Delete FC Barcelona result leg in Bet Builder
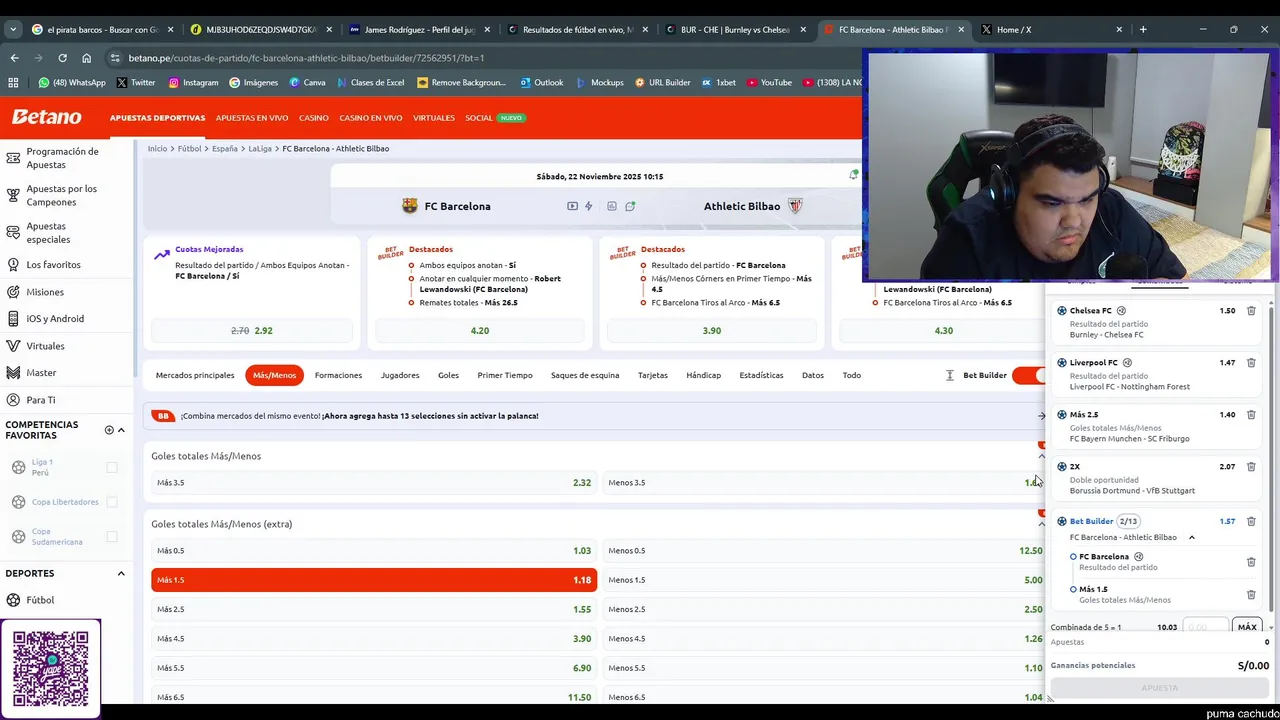This screenshot has height=720, width=1280. (x=1251, y=562)
